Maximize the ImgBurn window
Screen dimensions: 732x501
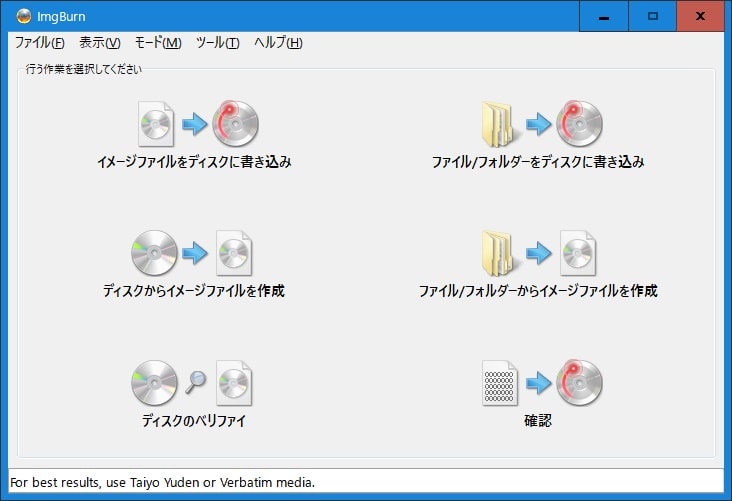tap(653, 16)
